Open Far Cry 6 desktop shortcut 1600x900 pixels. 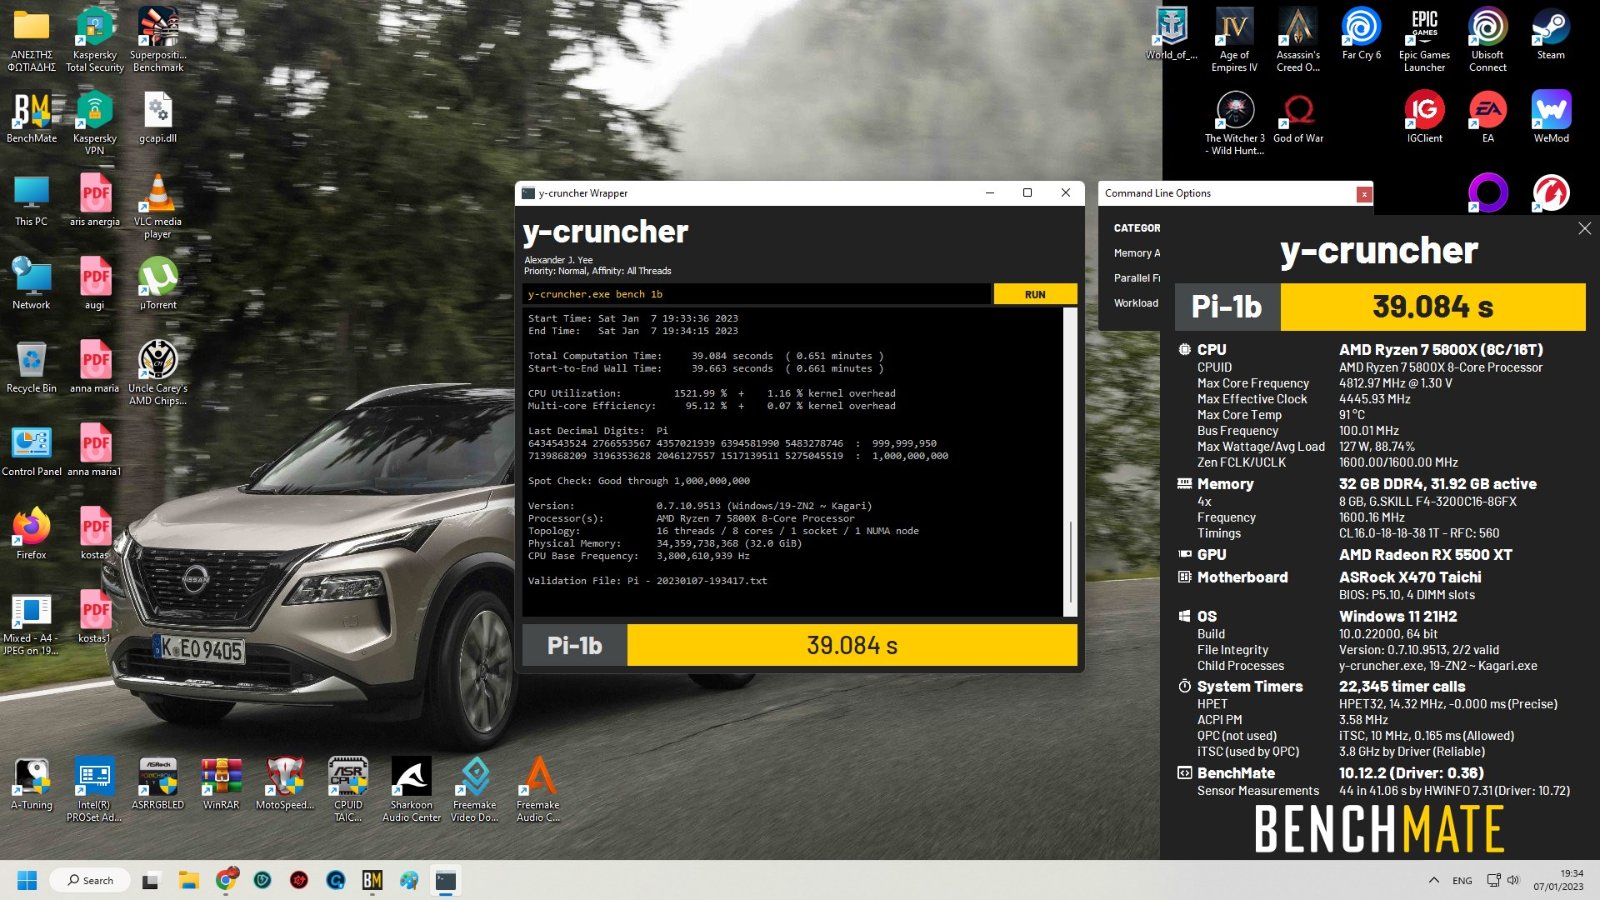pyautogui.click(x=1361, y=34)
